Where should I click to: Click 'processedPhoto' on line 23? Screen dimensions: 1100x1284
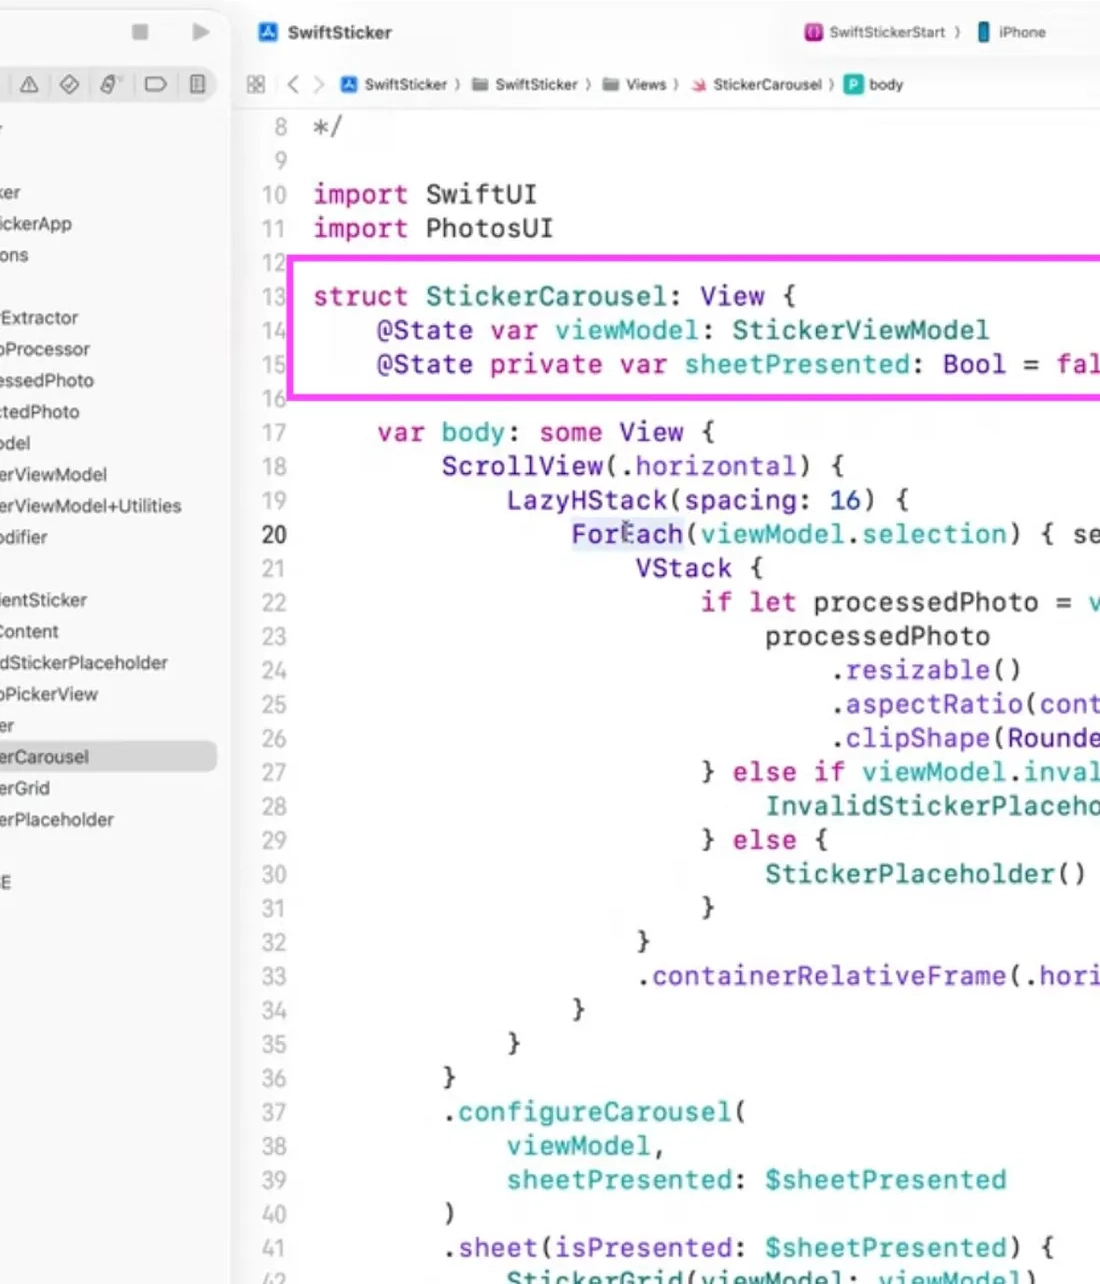pyautogui.click(x=877, y=636)
